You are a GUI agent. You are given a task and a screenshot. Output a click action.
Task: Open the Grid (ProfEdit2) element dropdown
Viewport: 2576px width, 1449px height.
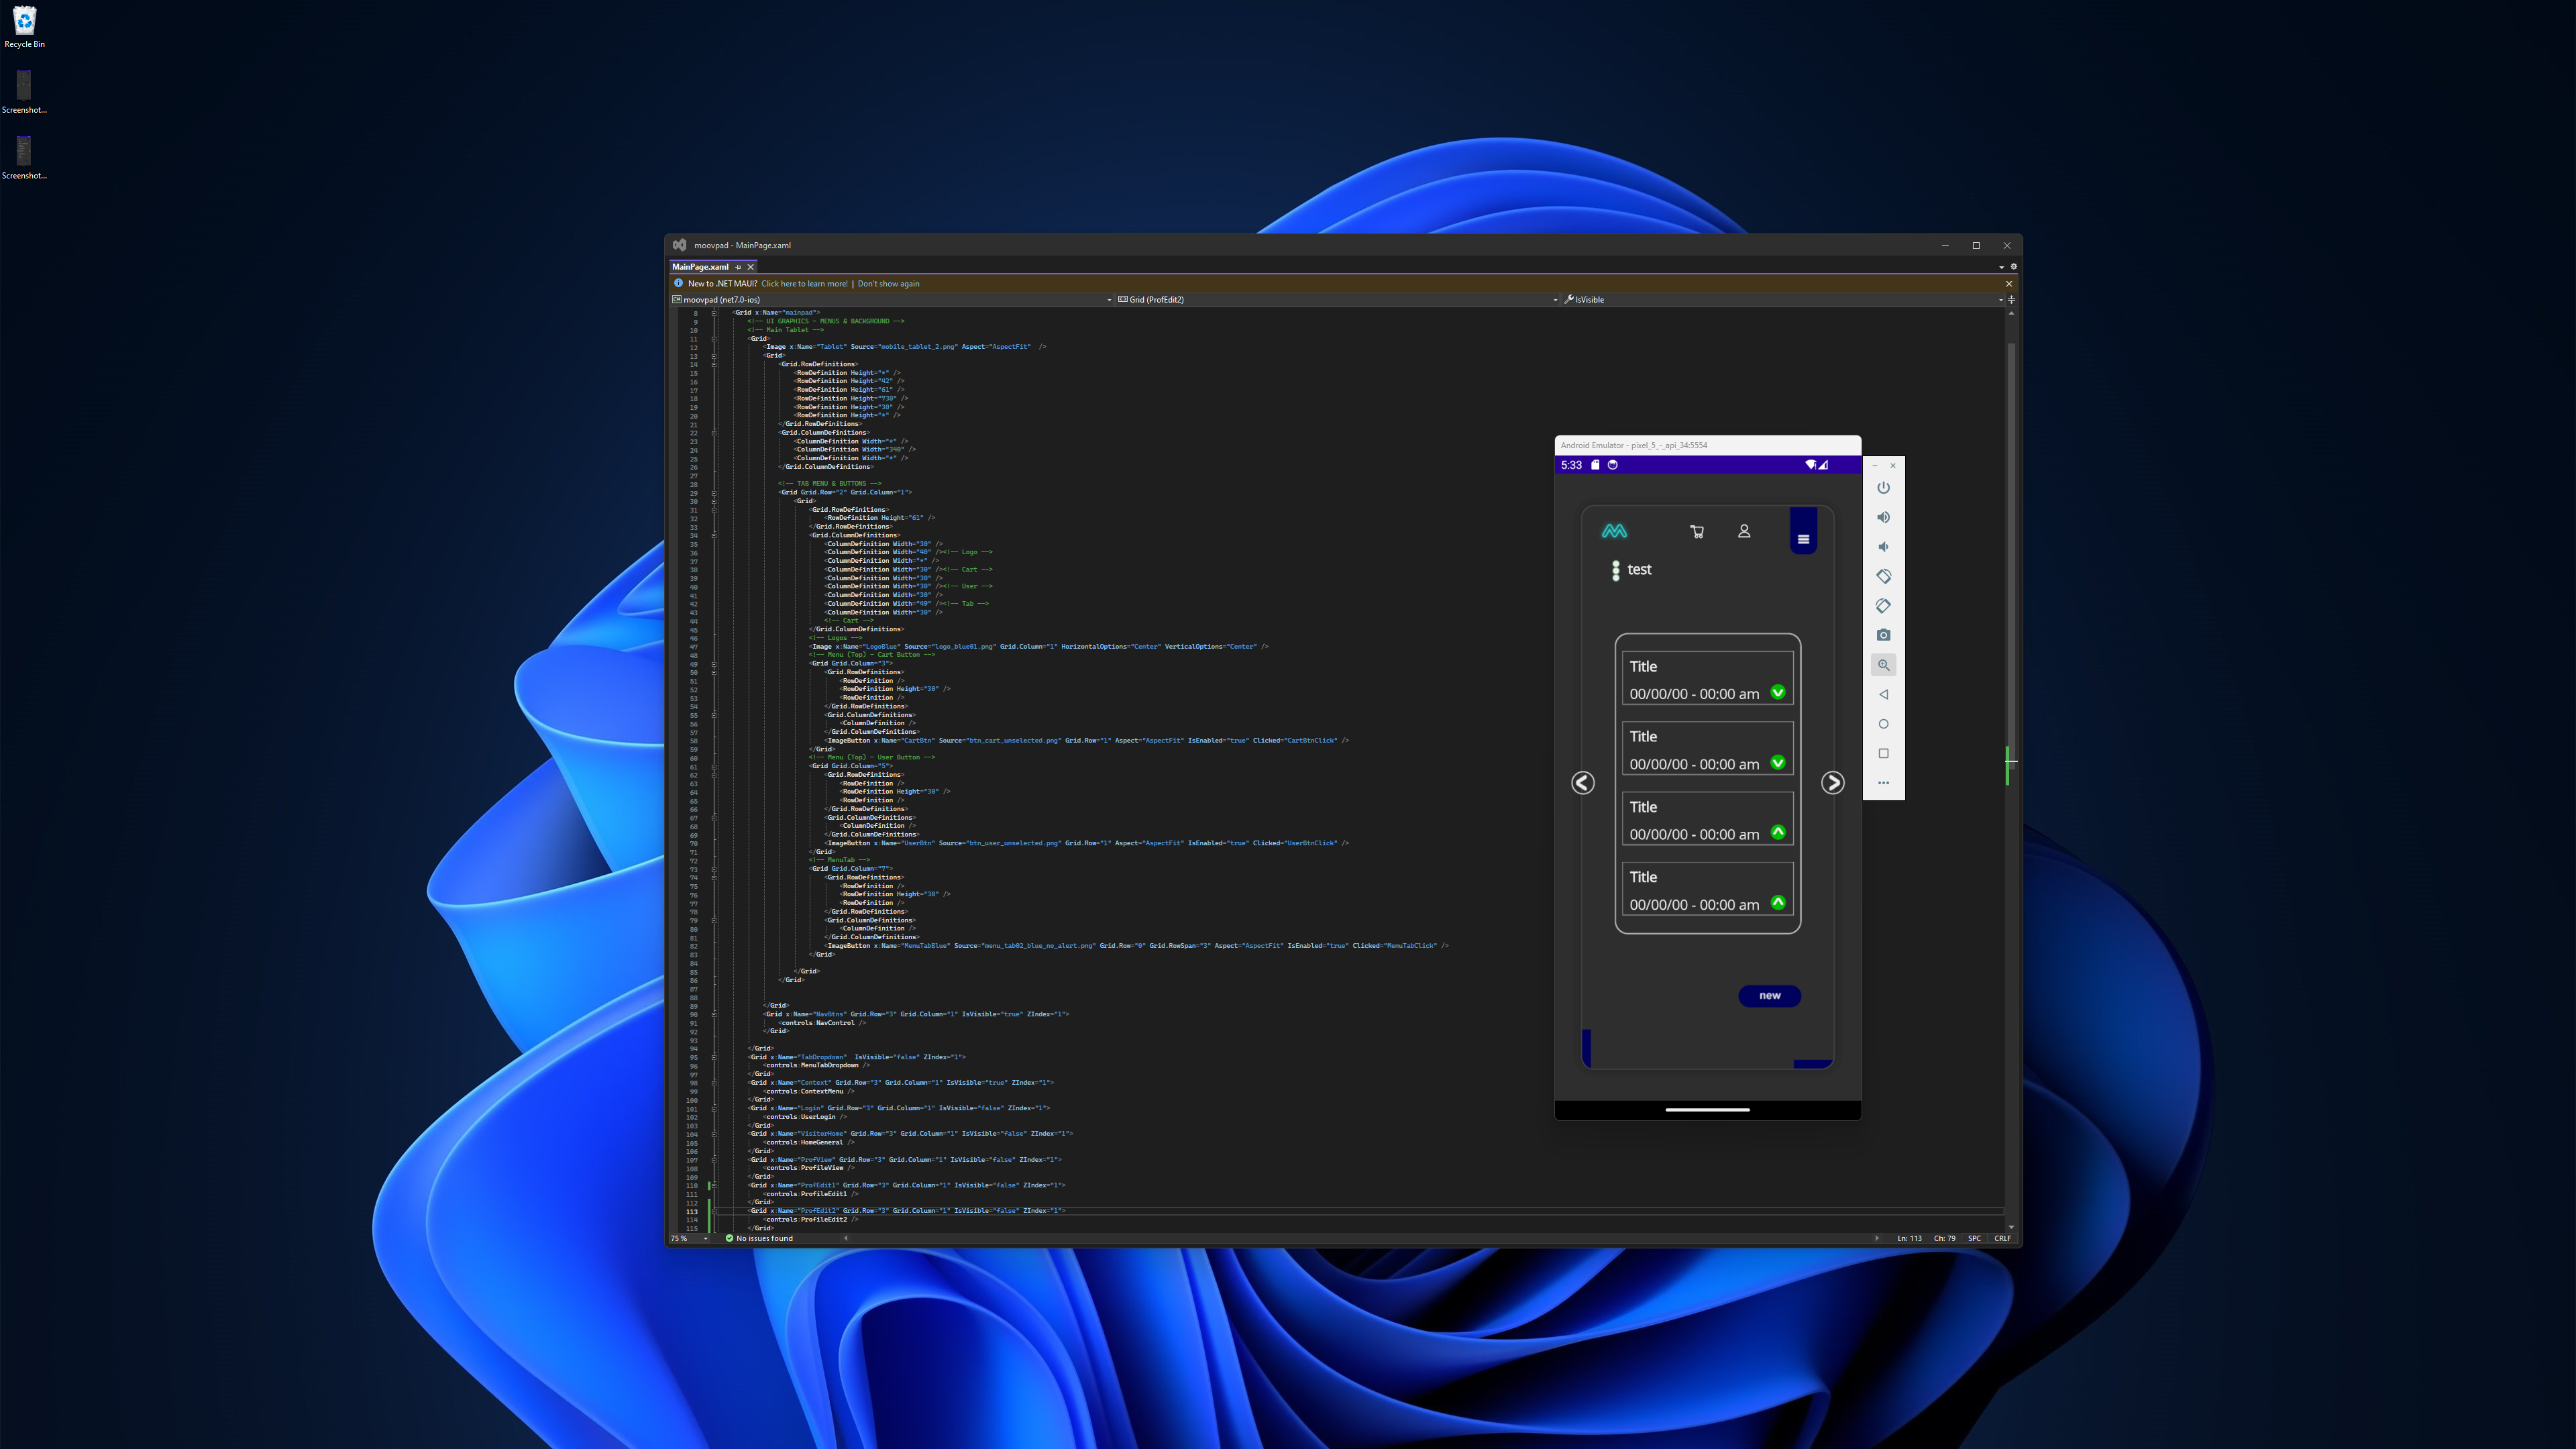(1337, 299)
